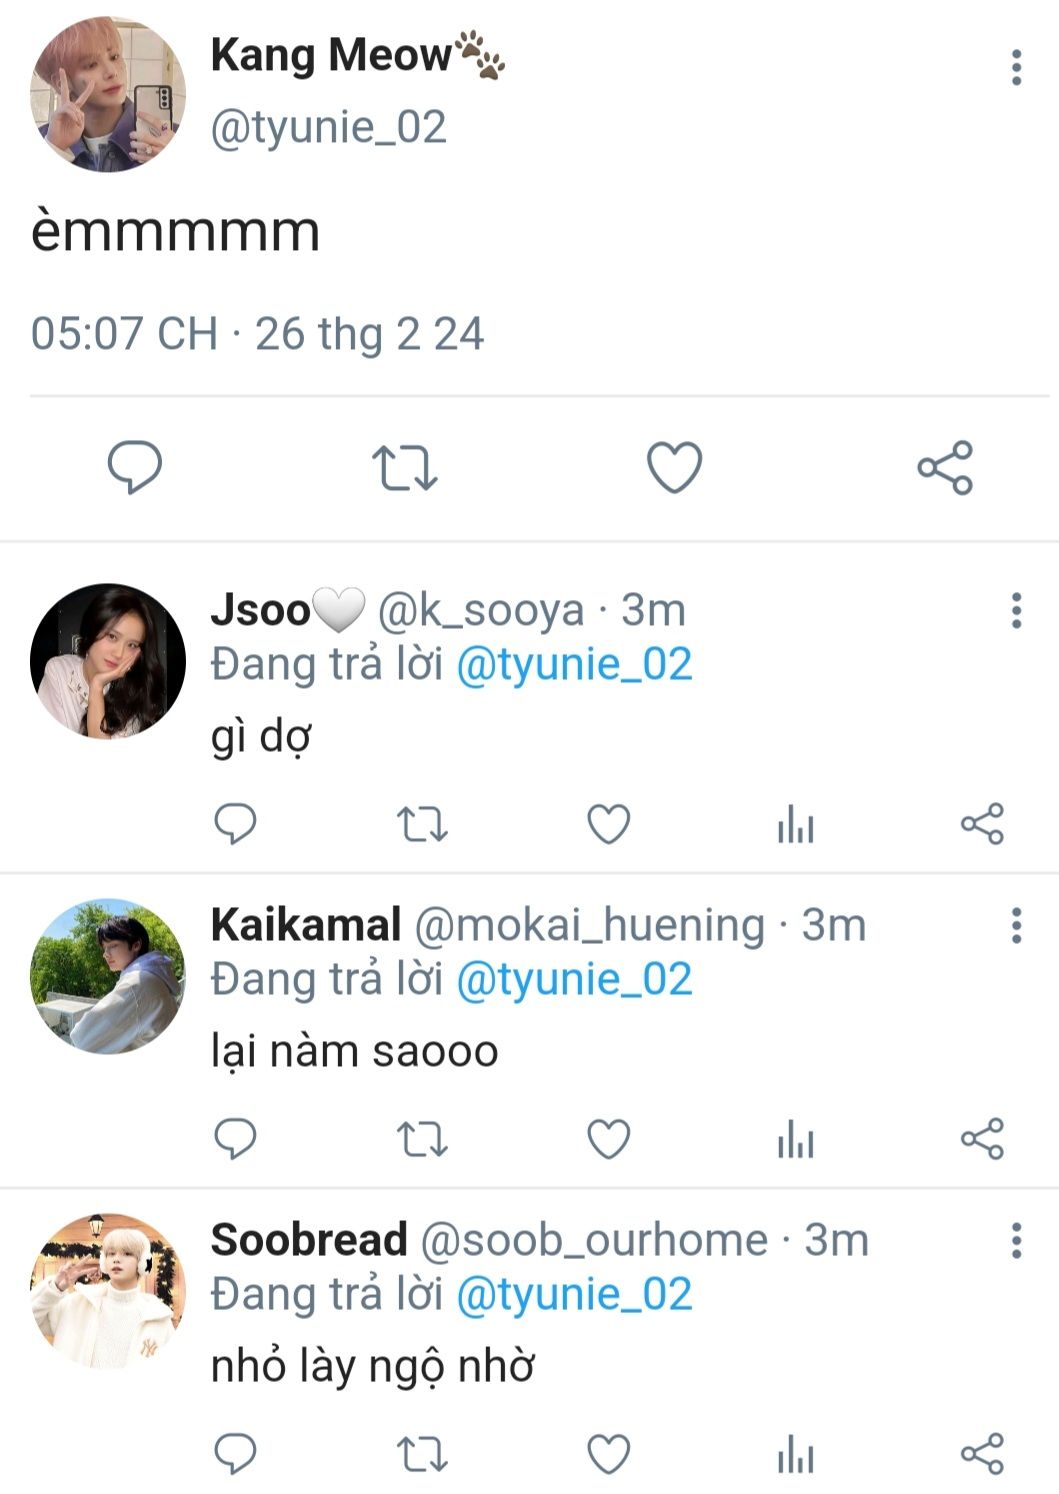Viewport: 1059px width, 1494px height.
Task: Open more options on Jsoo's reply
Action: click(x=1016, y=610)
